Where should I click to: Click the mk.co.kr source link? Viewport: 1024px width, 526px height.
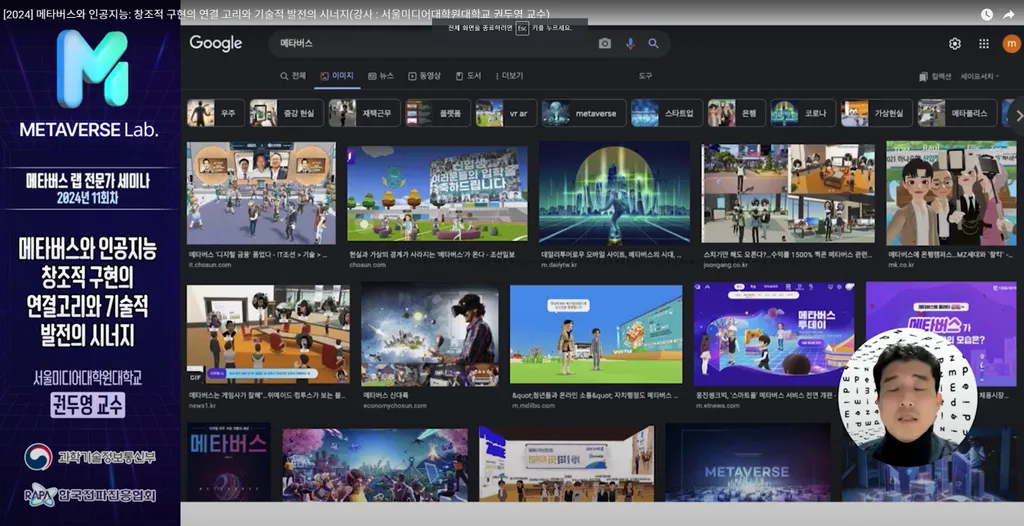coord(903,265)
